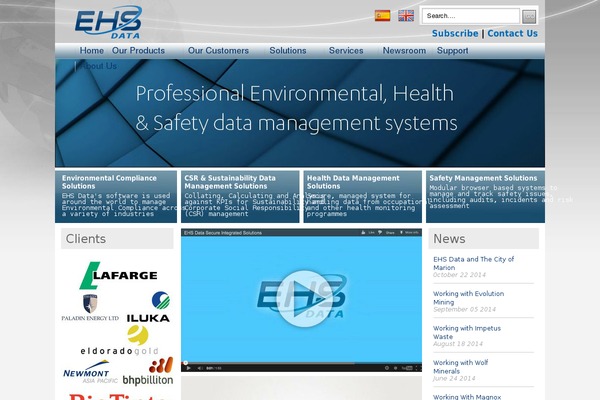Screen dimensions: 600x400
Task: Switch language via the UK flag
Action: [x=406, y=16]
